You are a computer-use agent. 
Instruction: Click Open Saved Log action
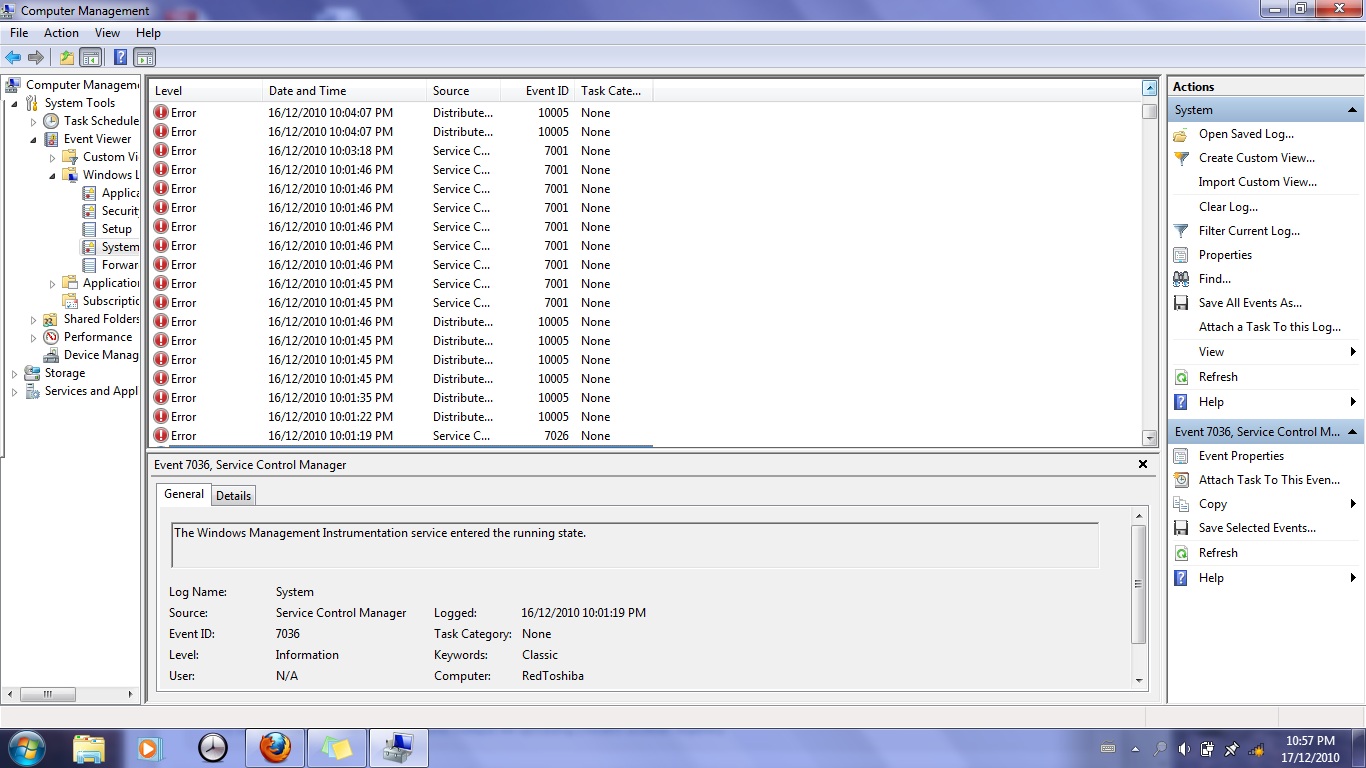tap(1246, 134)
